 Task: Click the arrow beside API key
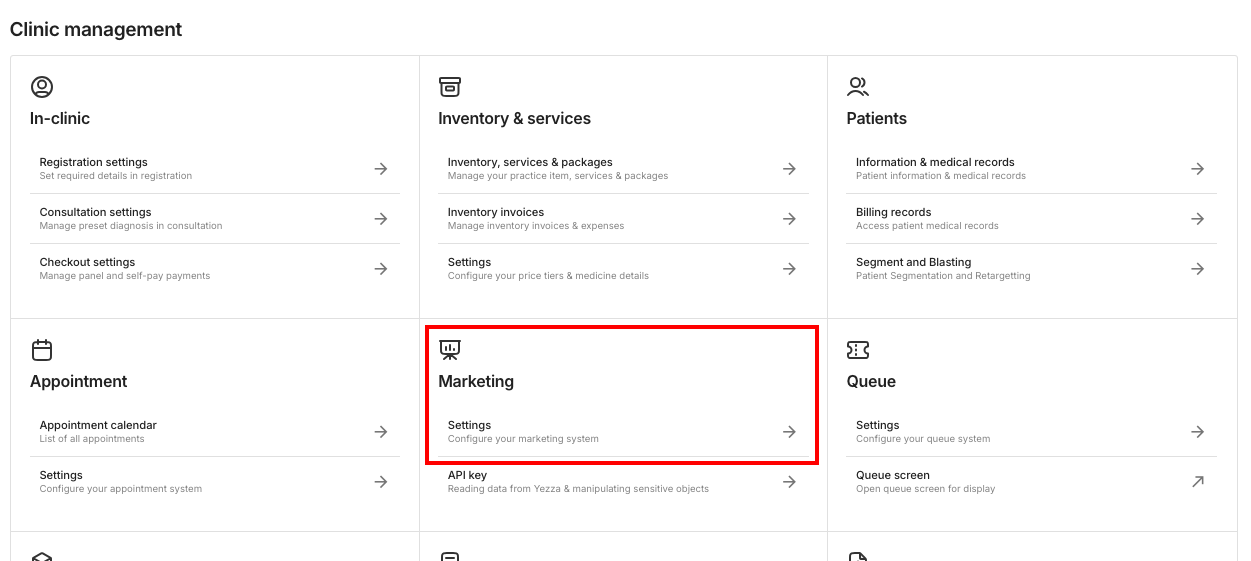pyautogui.click(x=789, y=482)
